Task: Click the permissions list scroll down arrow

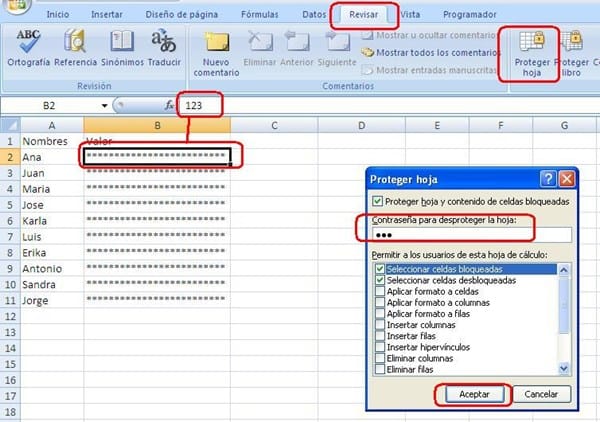Action: [564, 368]
